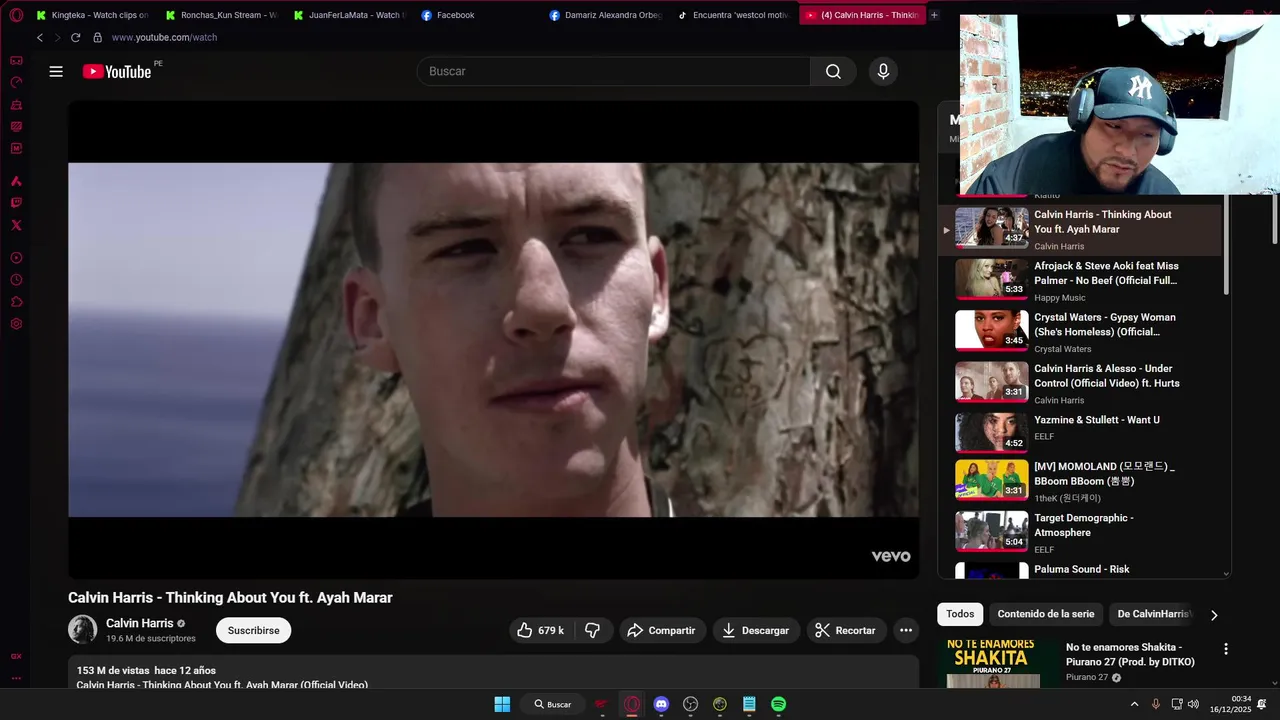Open the YouTube hamburger guide menu
Screen dimensions: 1280x720
coord(56,71)
